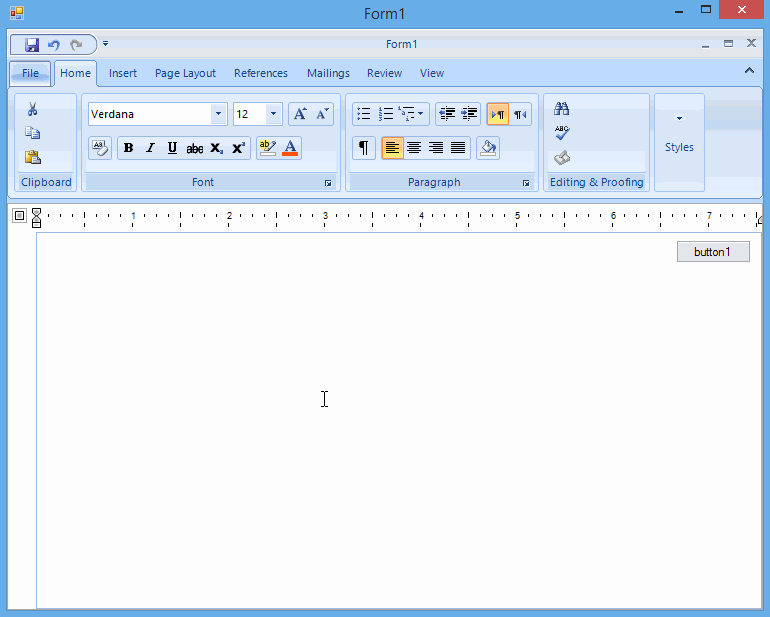Cut selection with the scissors icon
770x617 pixels.
[x=32, y=109]
